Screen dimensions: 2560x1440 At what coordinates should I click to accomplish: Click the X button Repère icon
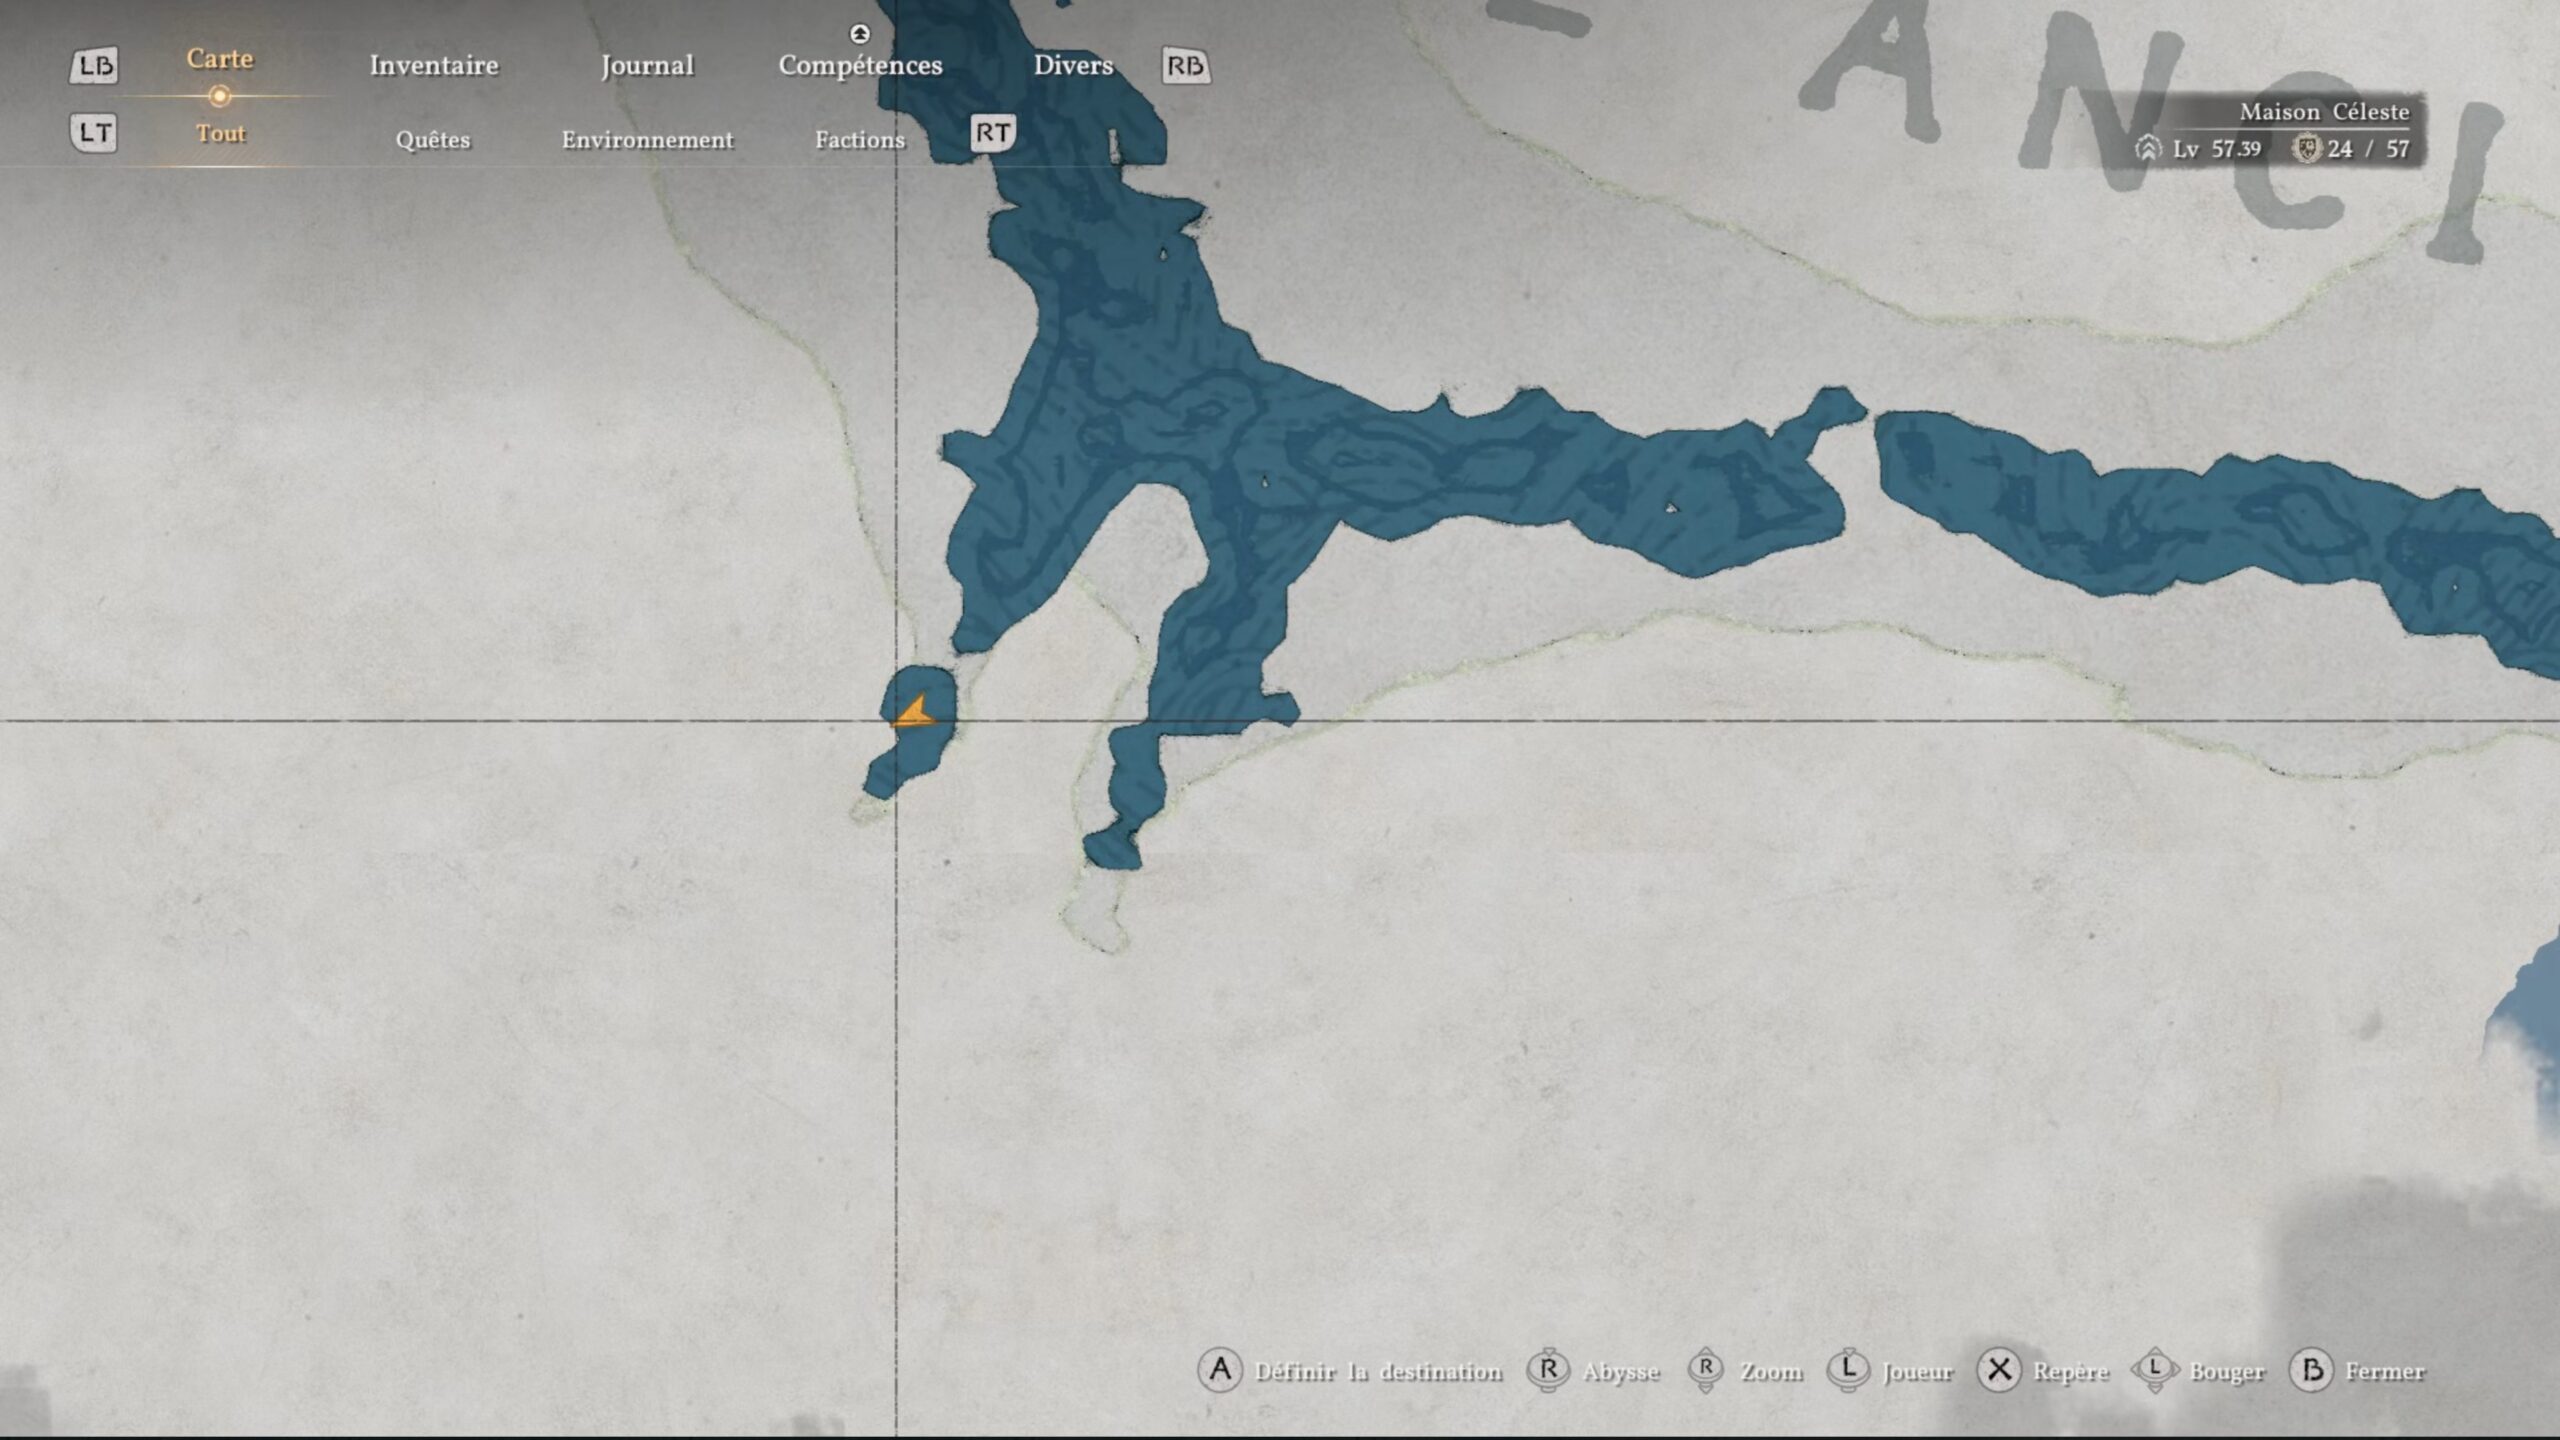[x=1999, y=1370]
